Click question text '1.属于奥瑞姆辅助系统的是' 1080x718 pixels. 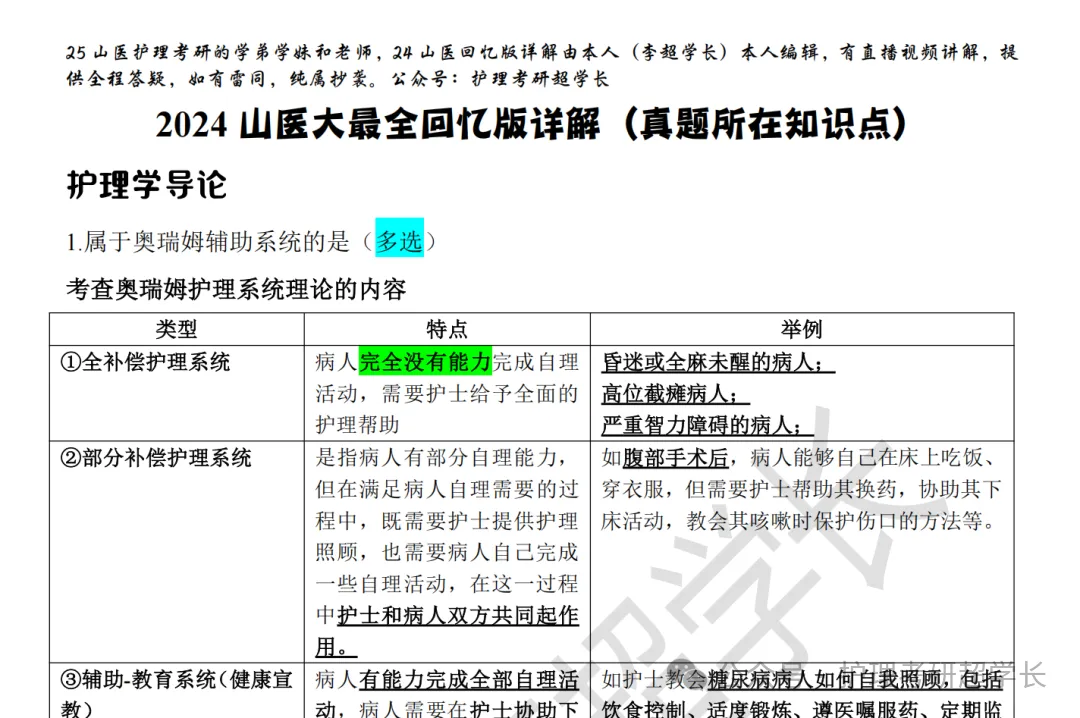pos(208,242)
